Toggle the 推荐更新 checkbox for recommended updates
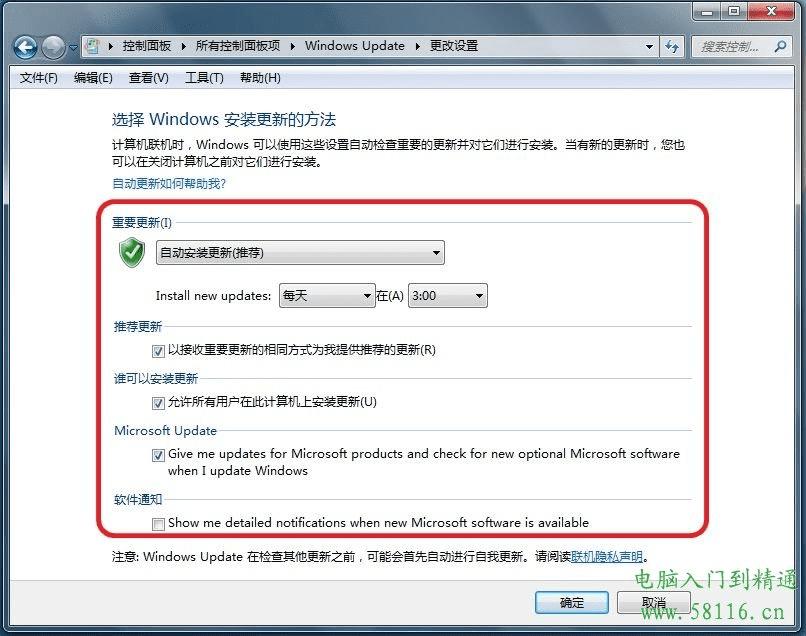 coord(158,351)
